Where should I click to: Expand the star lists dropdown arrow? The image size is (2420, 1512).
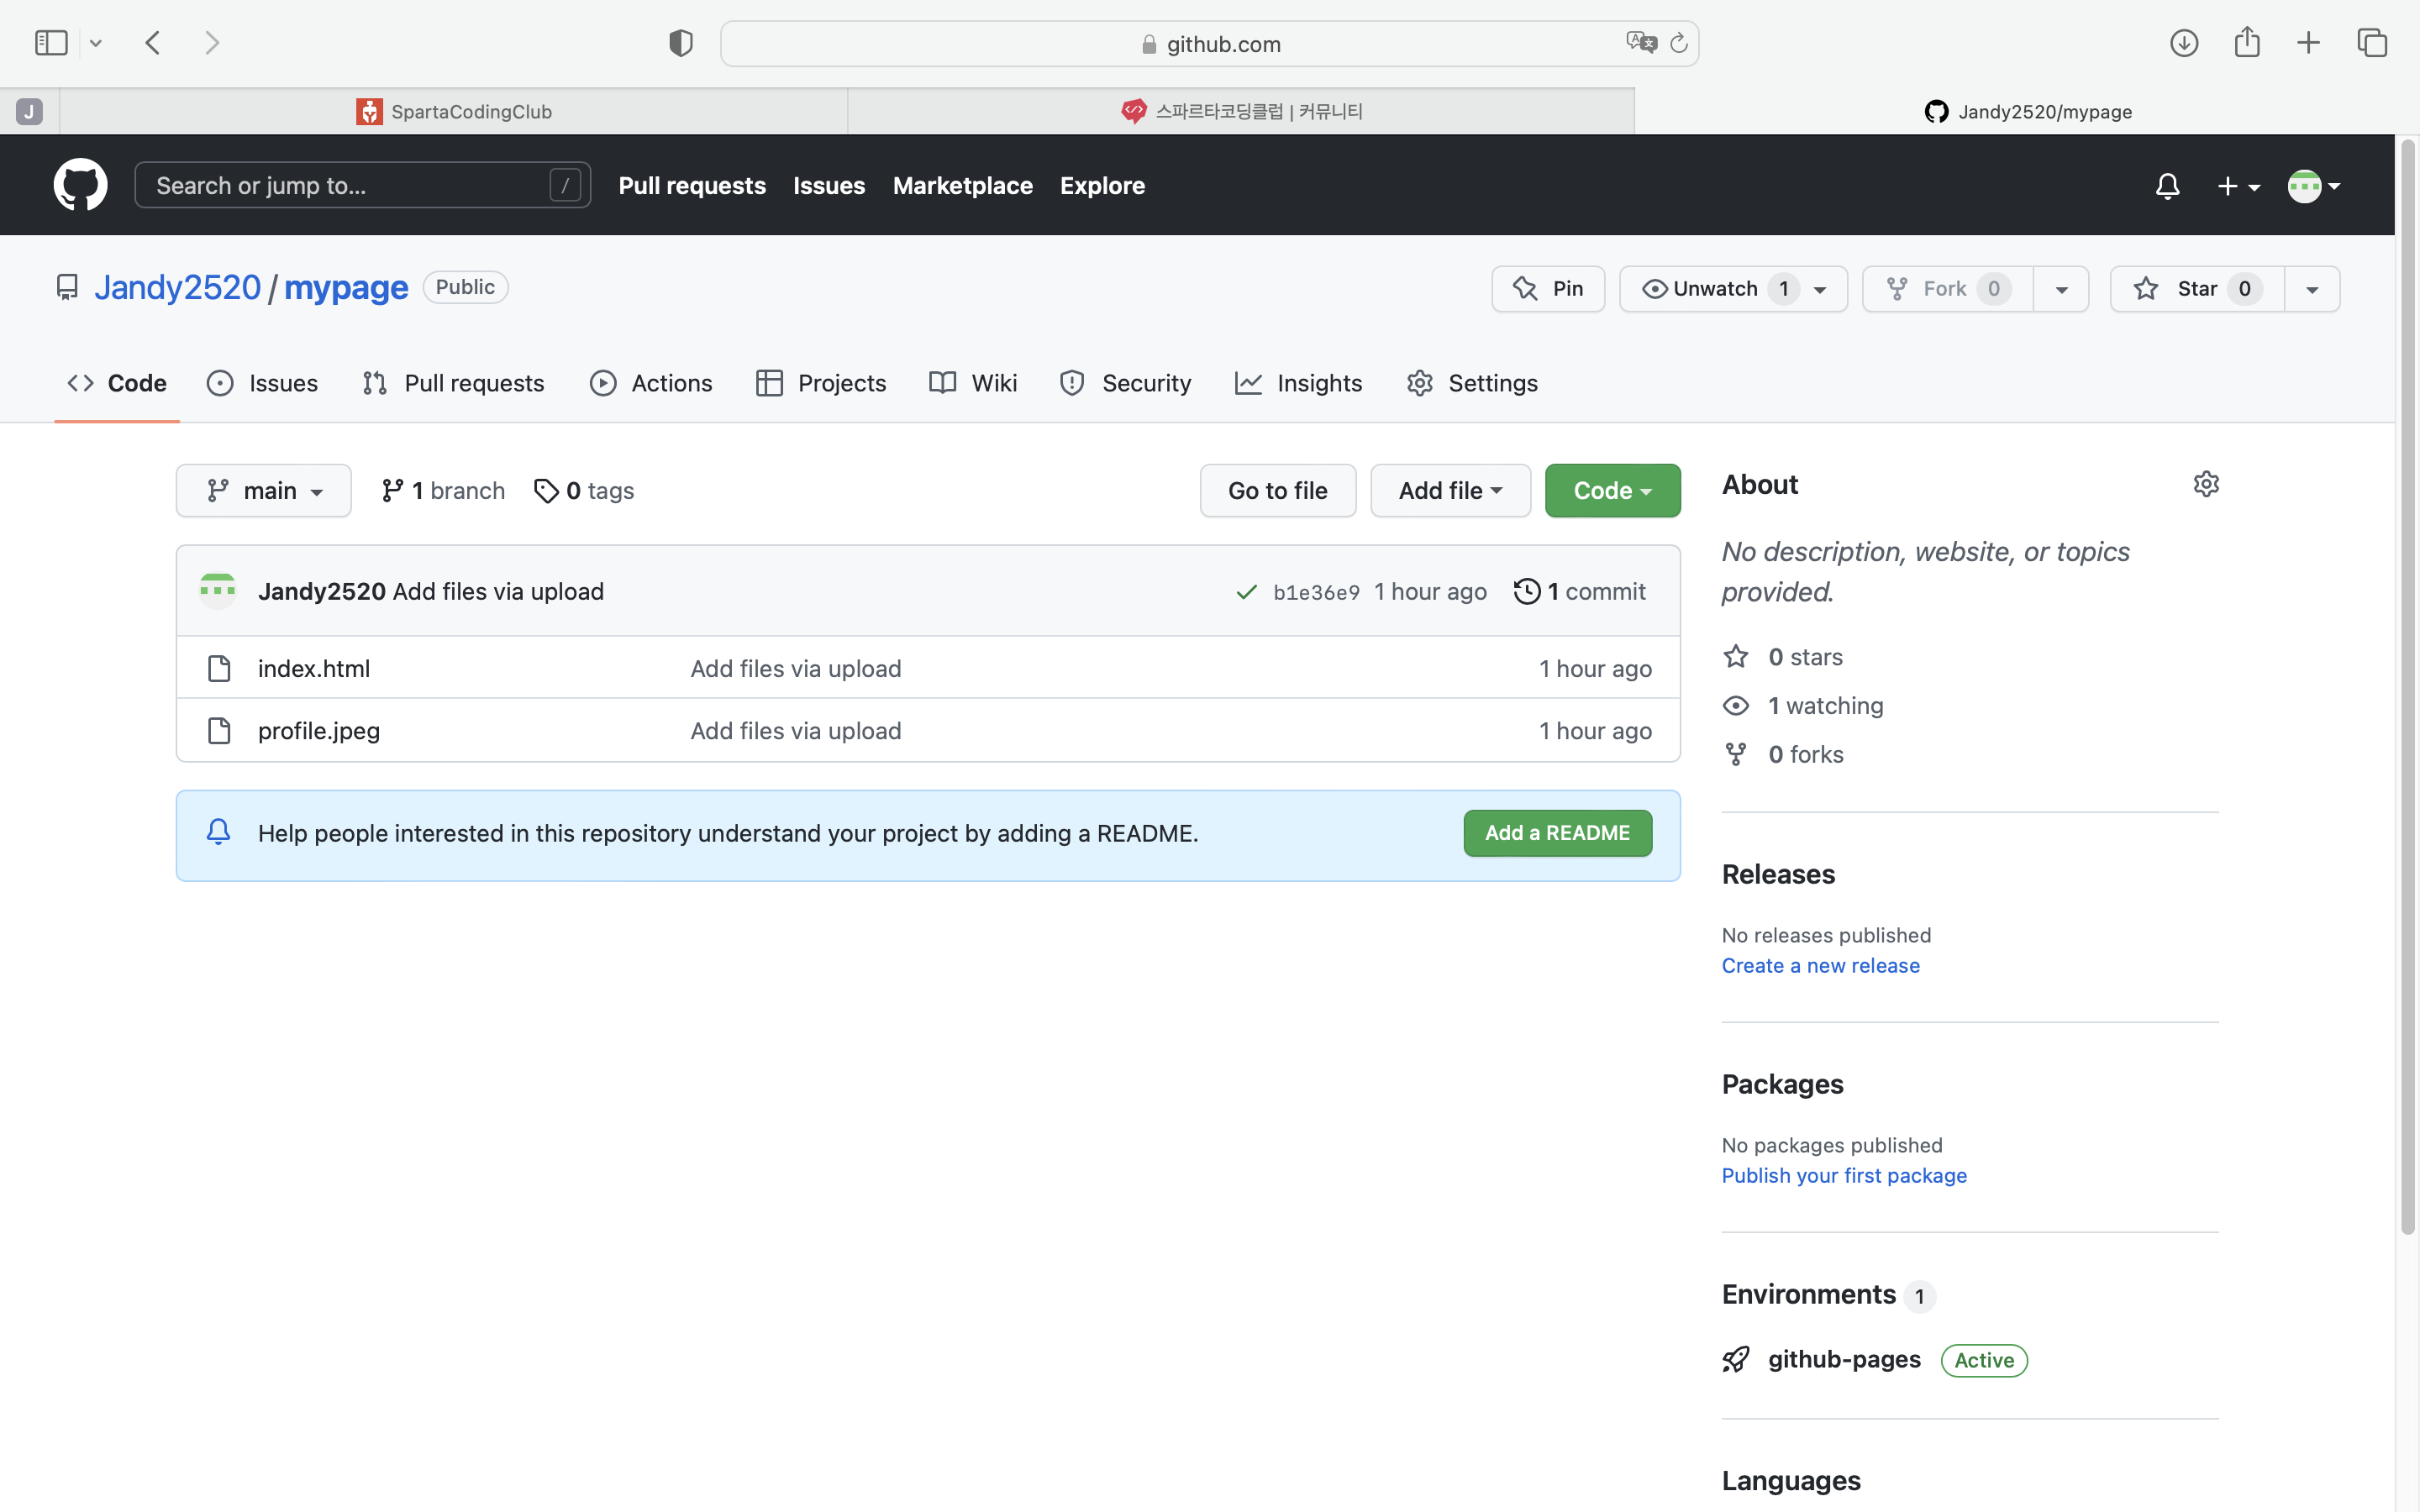pos(2312,289)
